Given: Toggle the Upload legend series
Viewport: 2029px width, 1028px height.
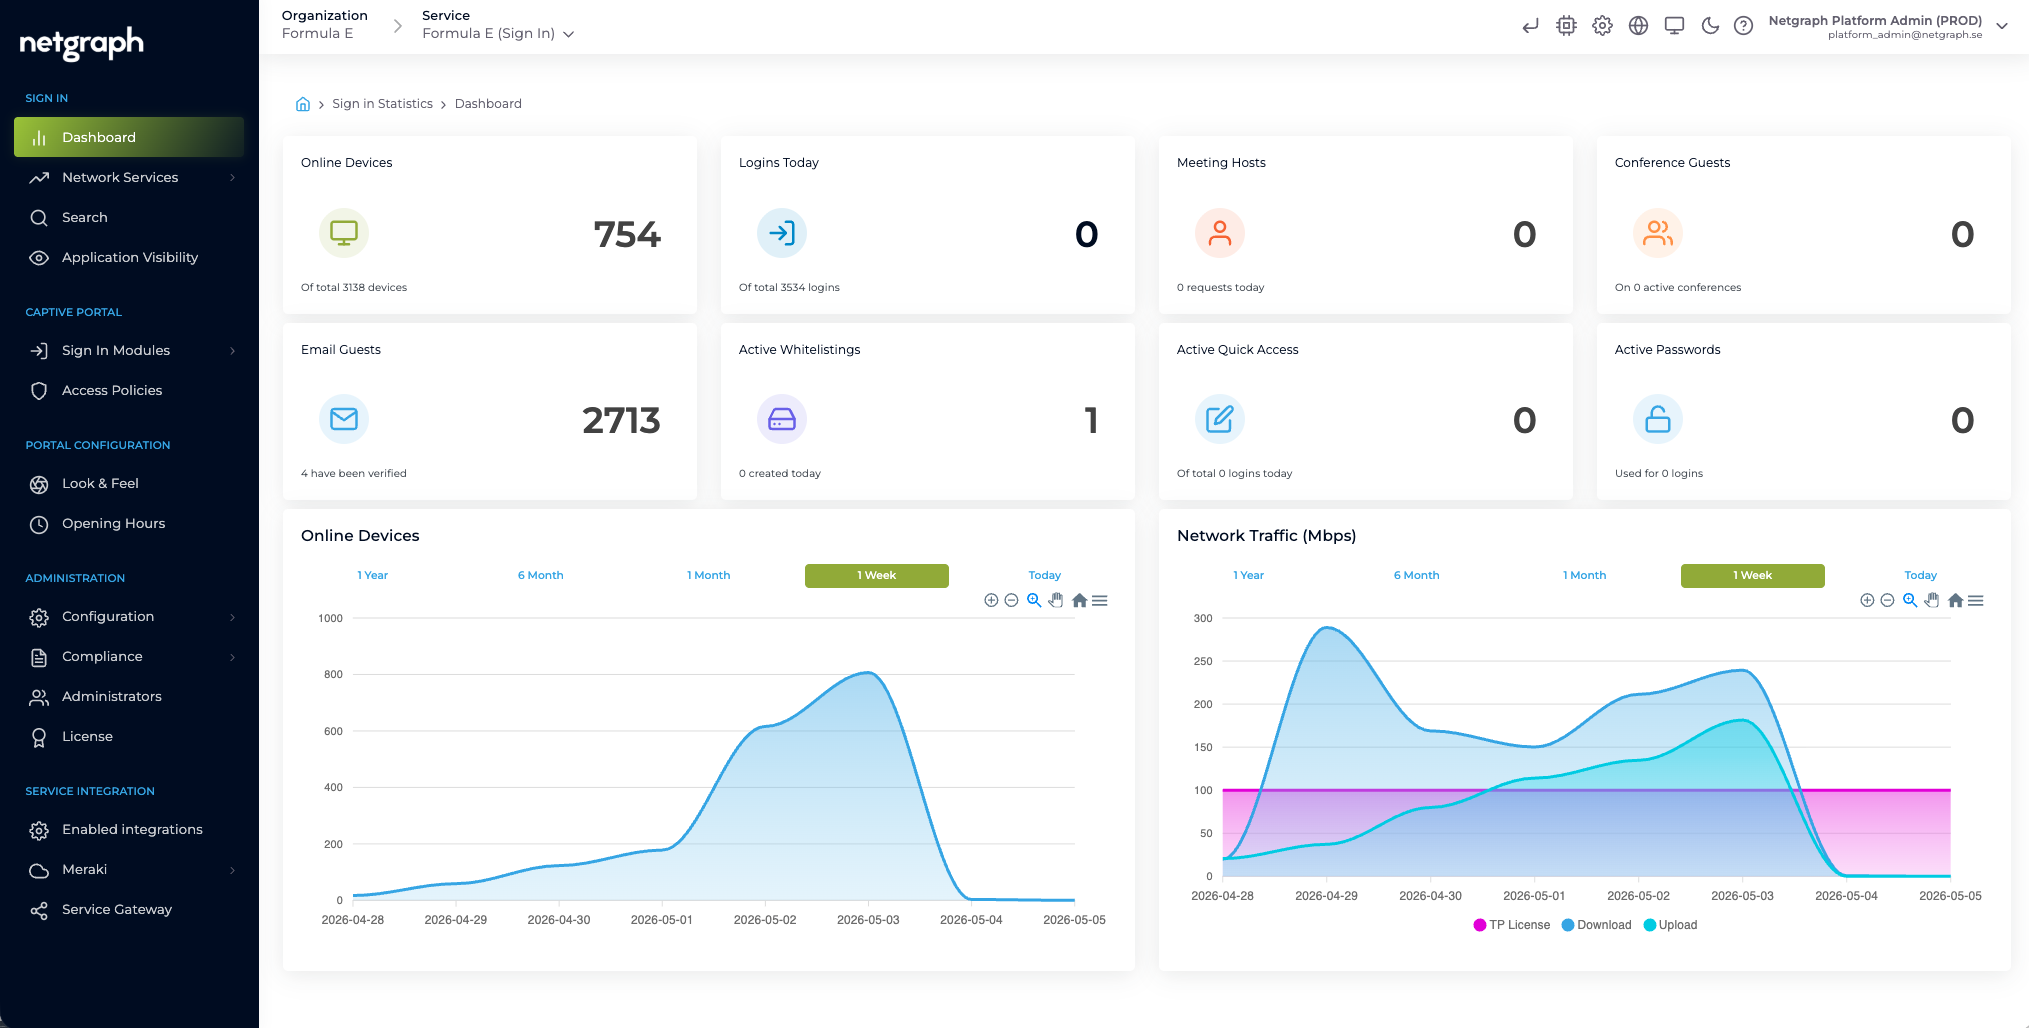Looking at the screenshot, I should [1670, 925].
